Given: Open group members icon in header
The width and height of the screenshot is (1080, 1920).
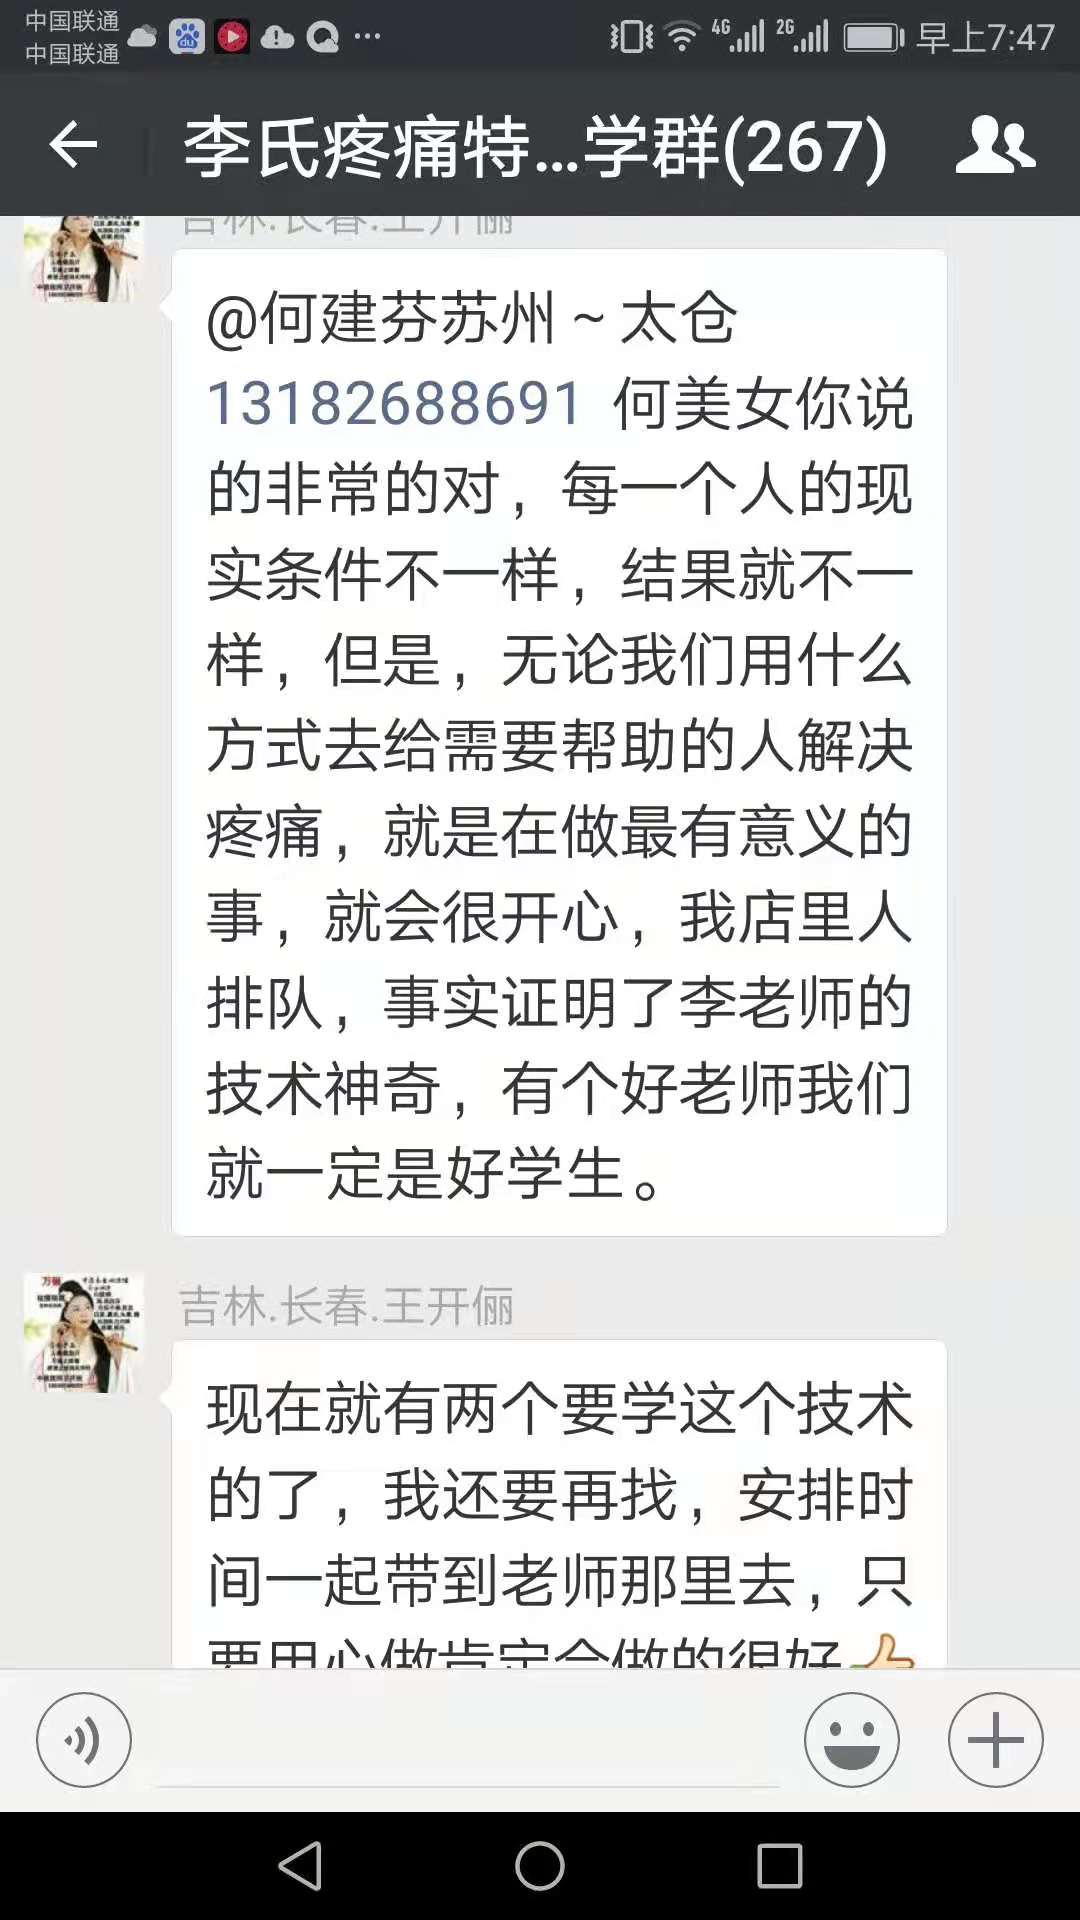Looking at the screenshot, I should [995, 144].
